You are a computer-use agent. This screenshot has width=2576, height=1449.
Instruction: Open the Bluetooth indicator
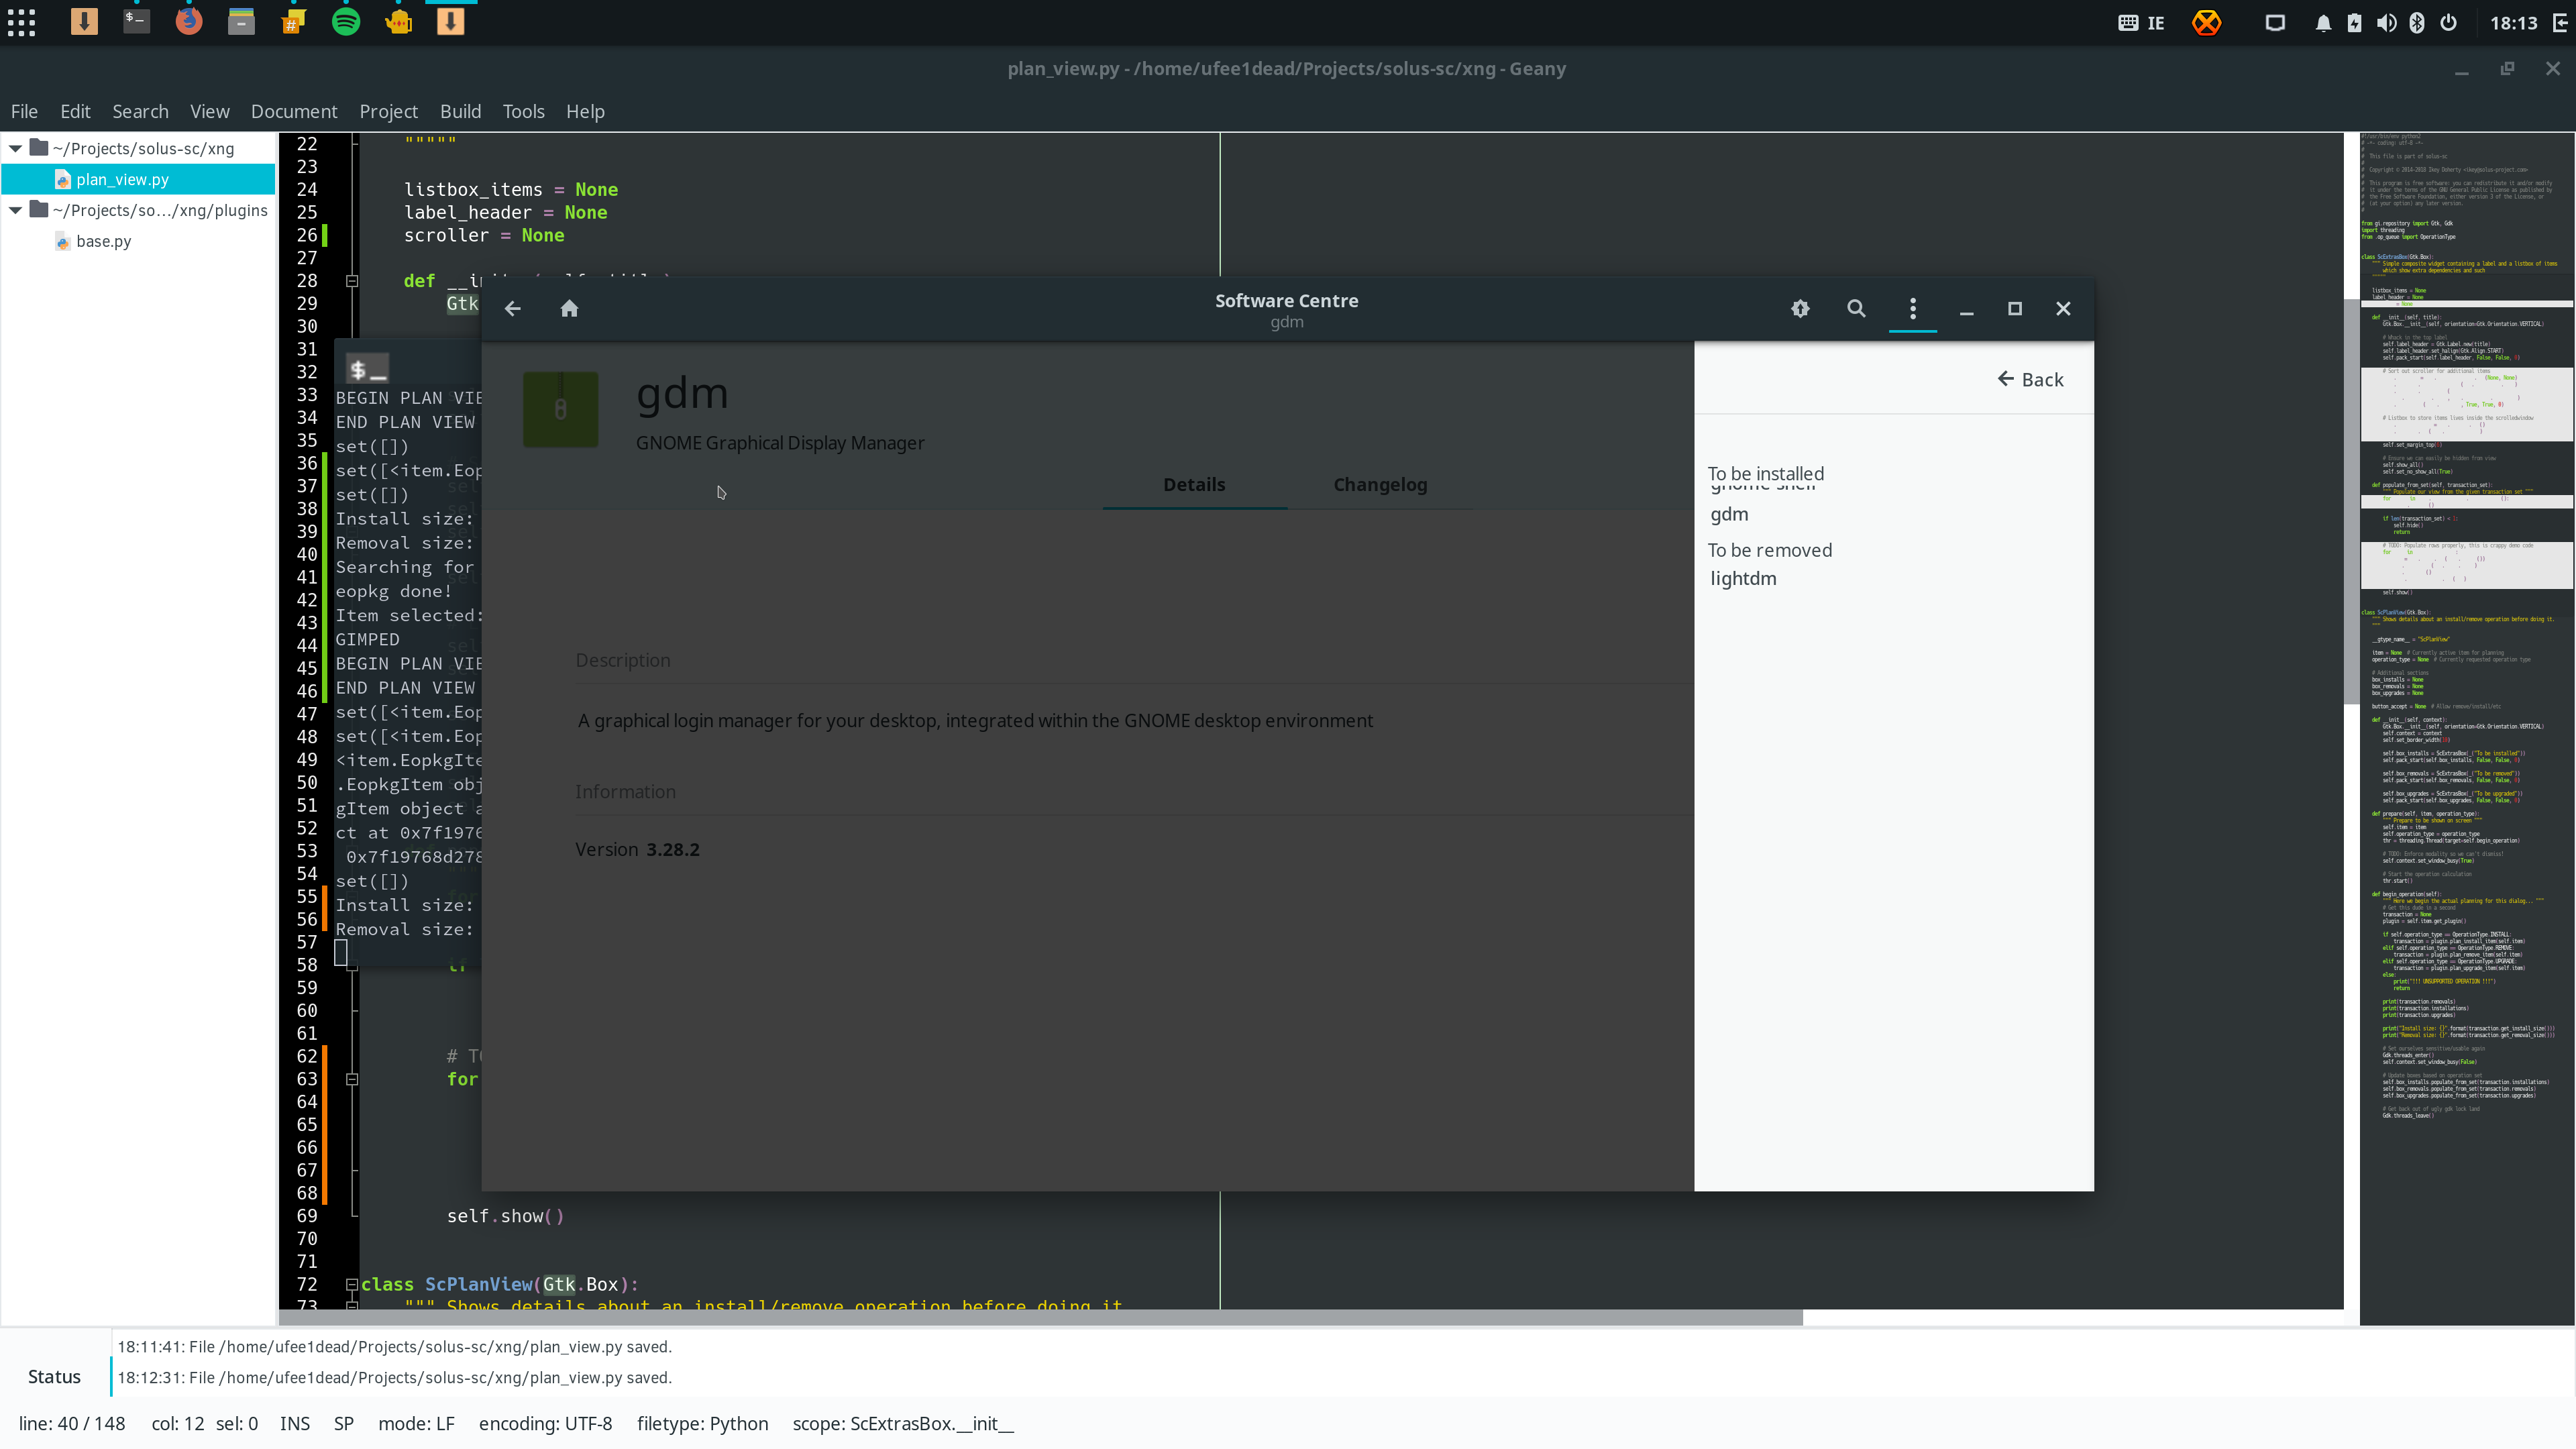(2417, 23)
